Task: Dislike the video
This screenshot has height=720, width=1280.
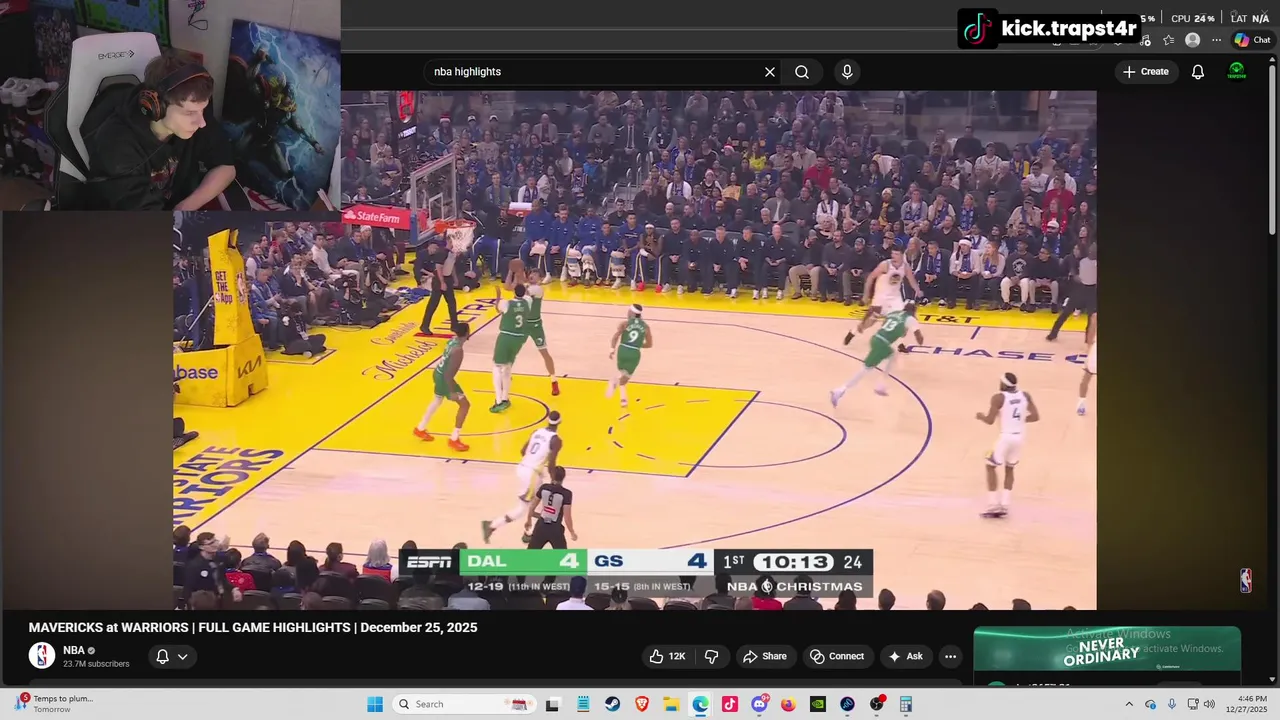Action: (x=712, y=656)
